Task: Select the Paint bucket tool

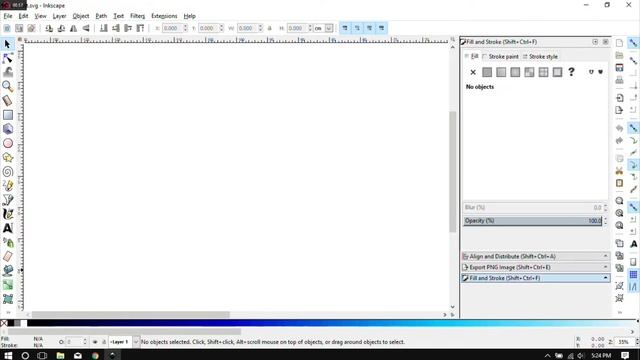Action: coord(7,271)
